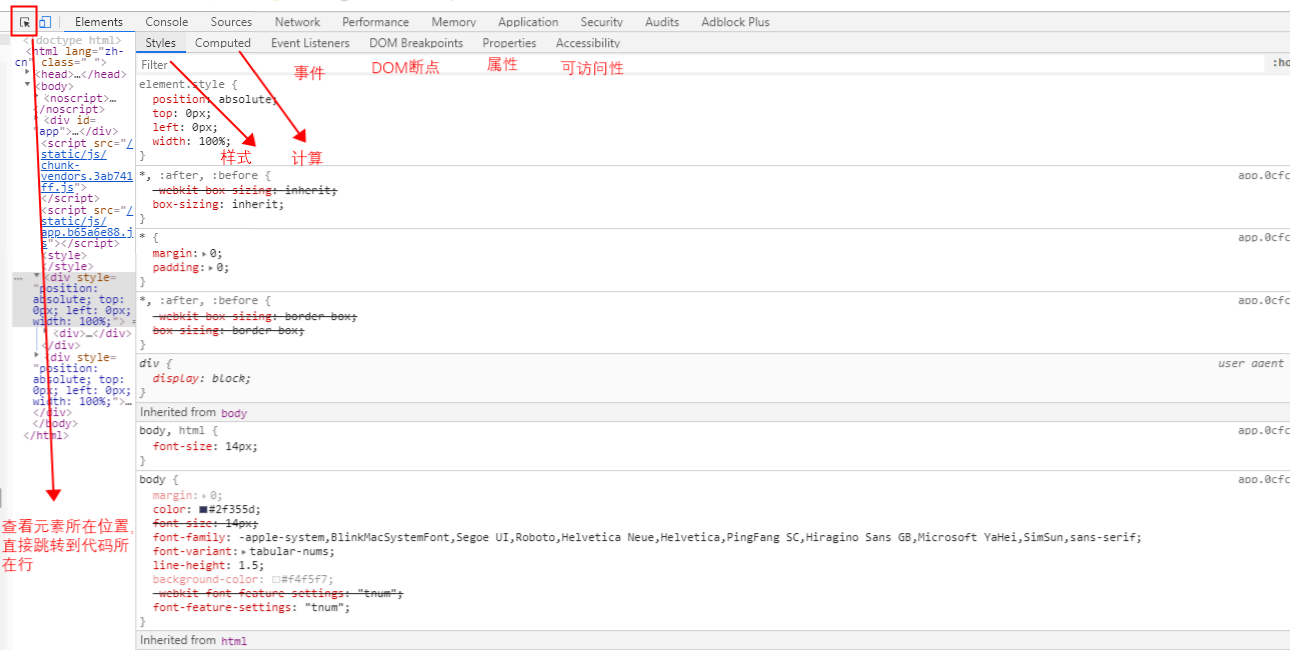Open the DOM Breakpoints sub-tab
Screen dimensions: 1290x650
point(416,43)
